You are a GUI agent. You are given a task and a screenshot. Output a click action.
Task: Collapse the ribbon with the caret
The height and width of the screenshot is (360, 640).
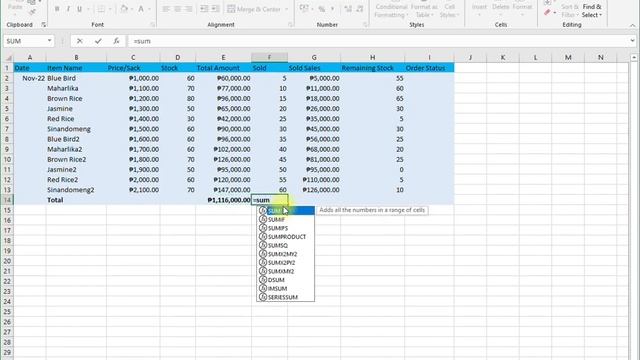(x=632, y=25)
